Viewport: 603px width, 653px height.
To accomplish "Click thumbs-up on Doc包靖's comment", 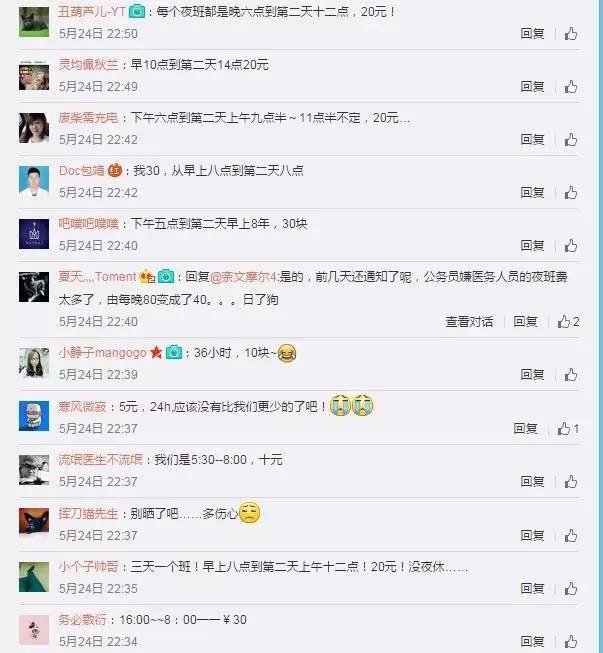I will click(x=571, y=192).
